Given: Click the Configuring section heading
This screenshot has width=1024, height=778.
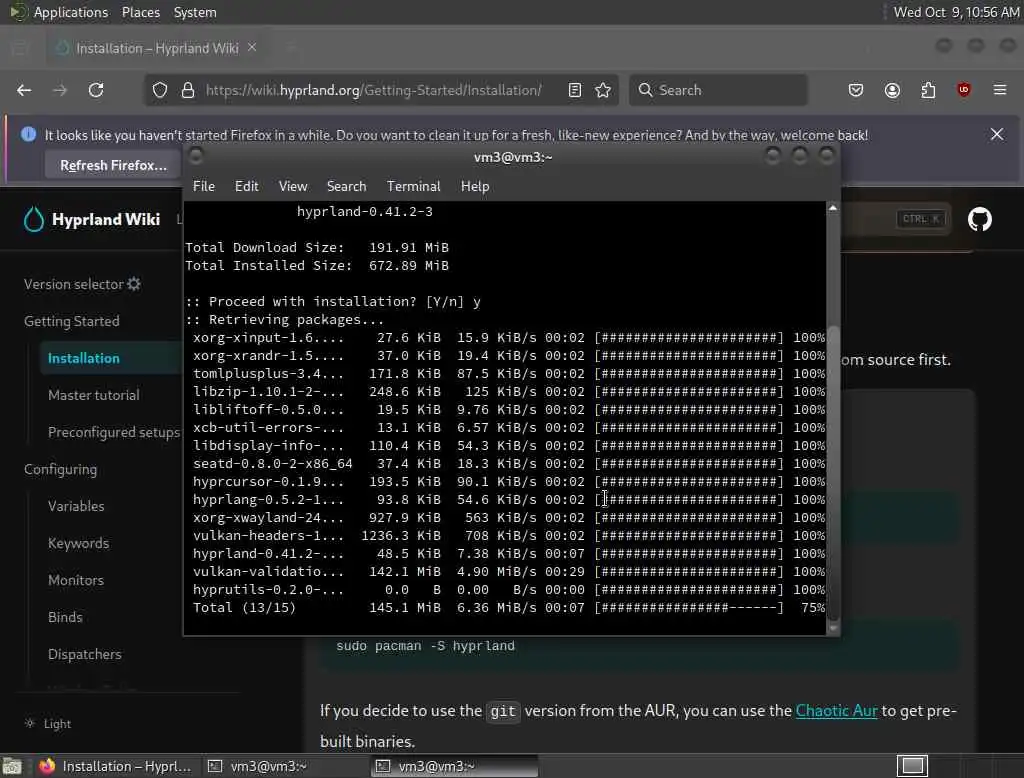Looking at the screenshot, I should (60, 470).
